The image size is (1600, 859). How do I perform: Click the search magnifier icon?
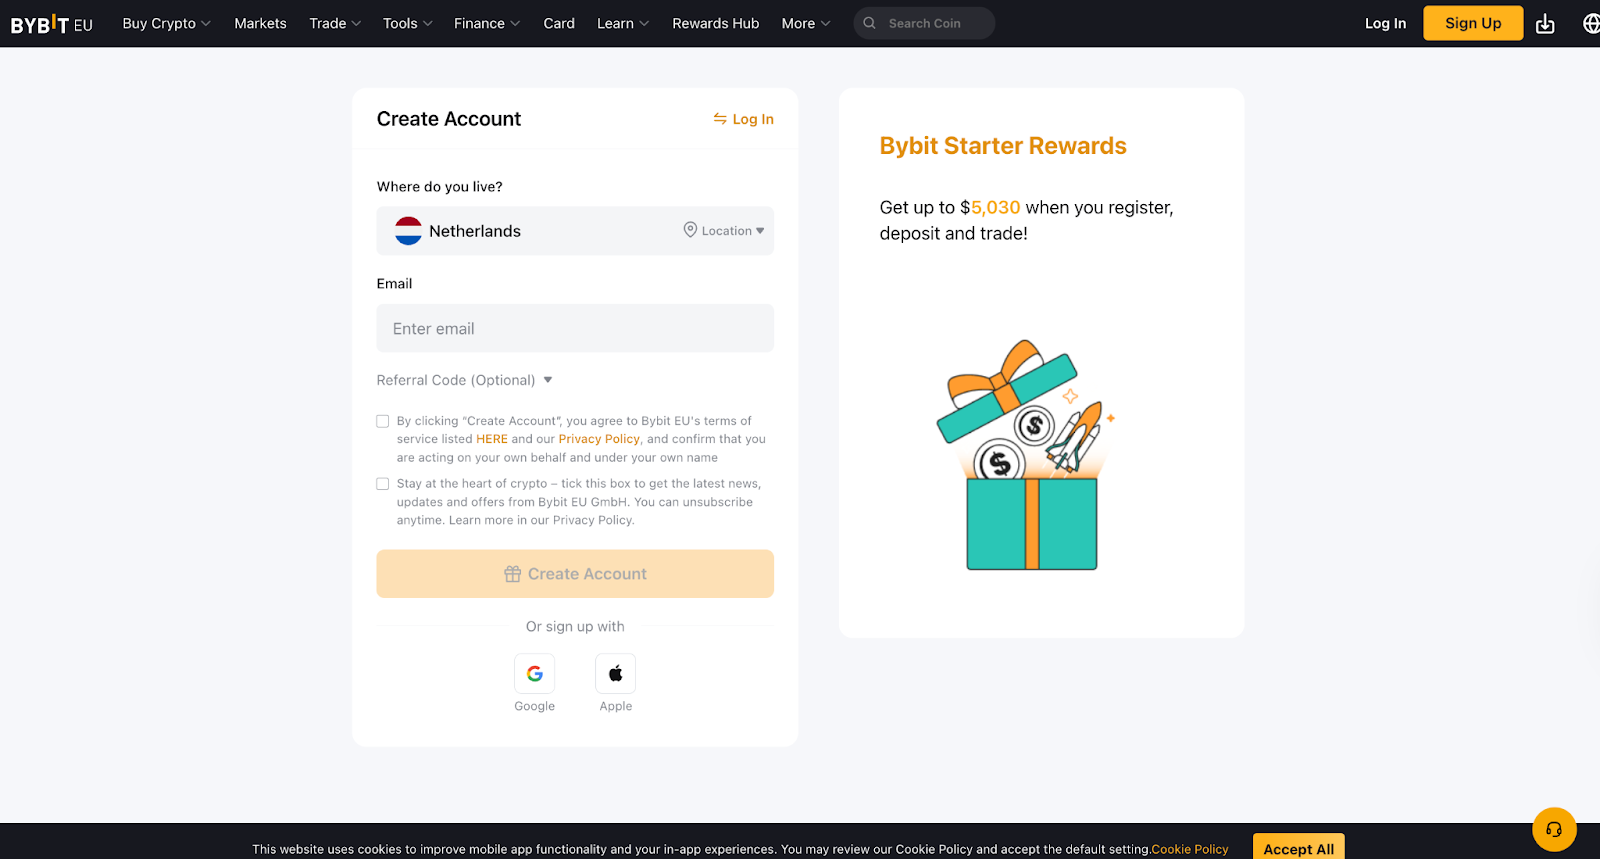(x=870, y=23)
